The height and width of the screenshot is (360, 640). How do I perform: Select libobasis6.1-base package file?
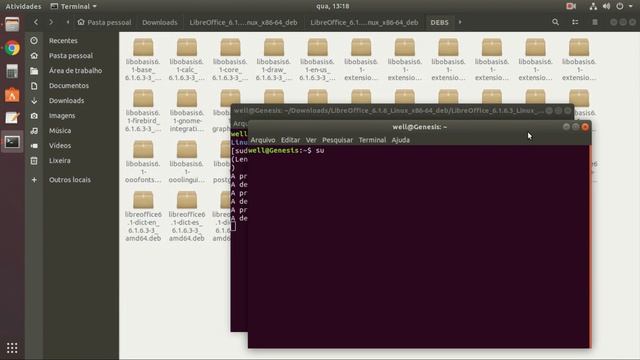143,59
